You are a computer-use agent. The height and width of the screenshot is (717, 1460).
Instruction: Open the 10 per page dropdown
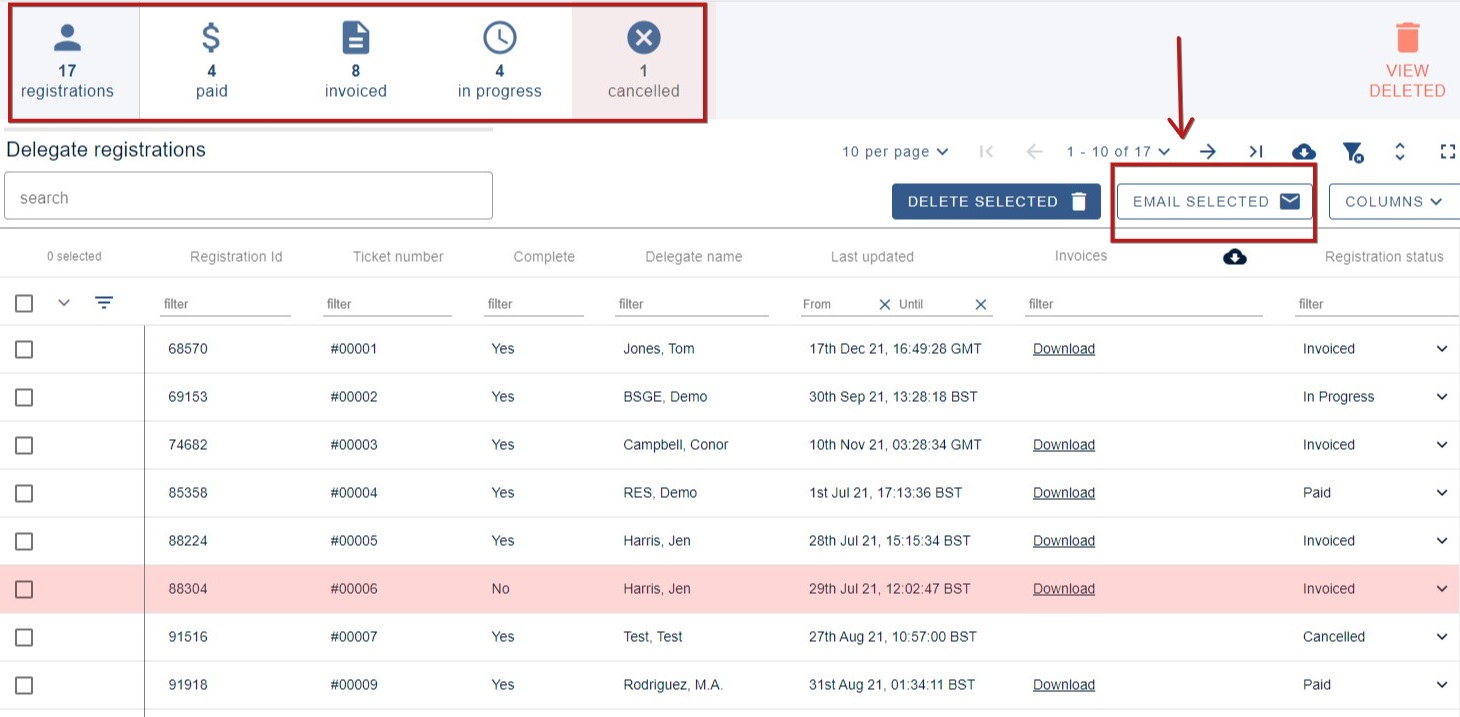click(x=895, y=152)
